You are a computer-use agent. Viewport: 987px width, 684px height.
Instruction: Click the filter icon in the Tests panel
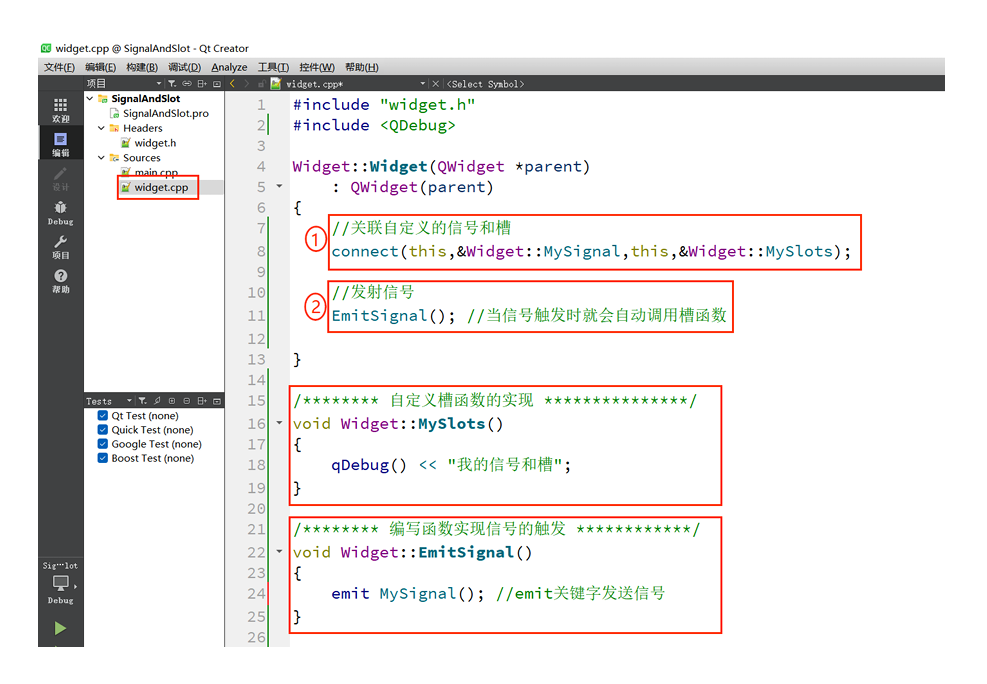143,401
